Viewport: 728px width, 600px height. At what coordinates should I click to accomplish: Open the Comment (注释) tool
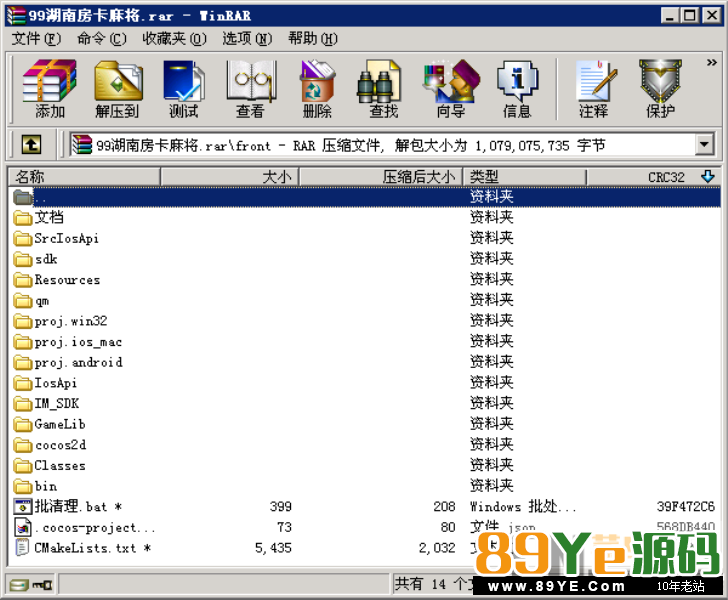tap(594, 88)
